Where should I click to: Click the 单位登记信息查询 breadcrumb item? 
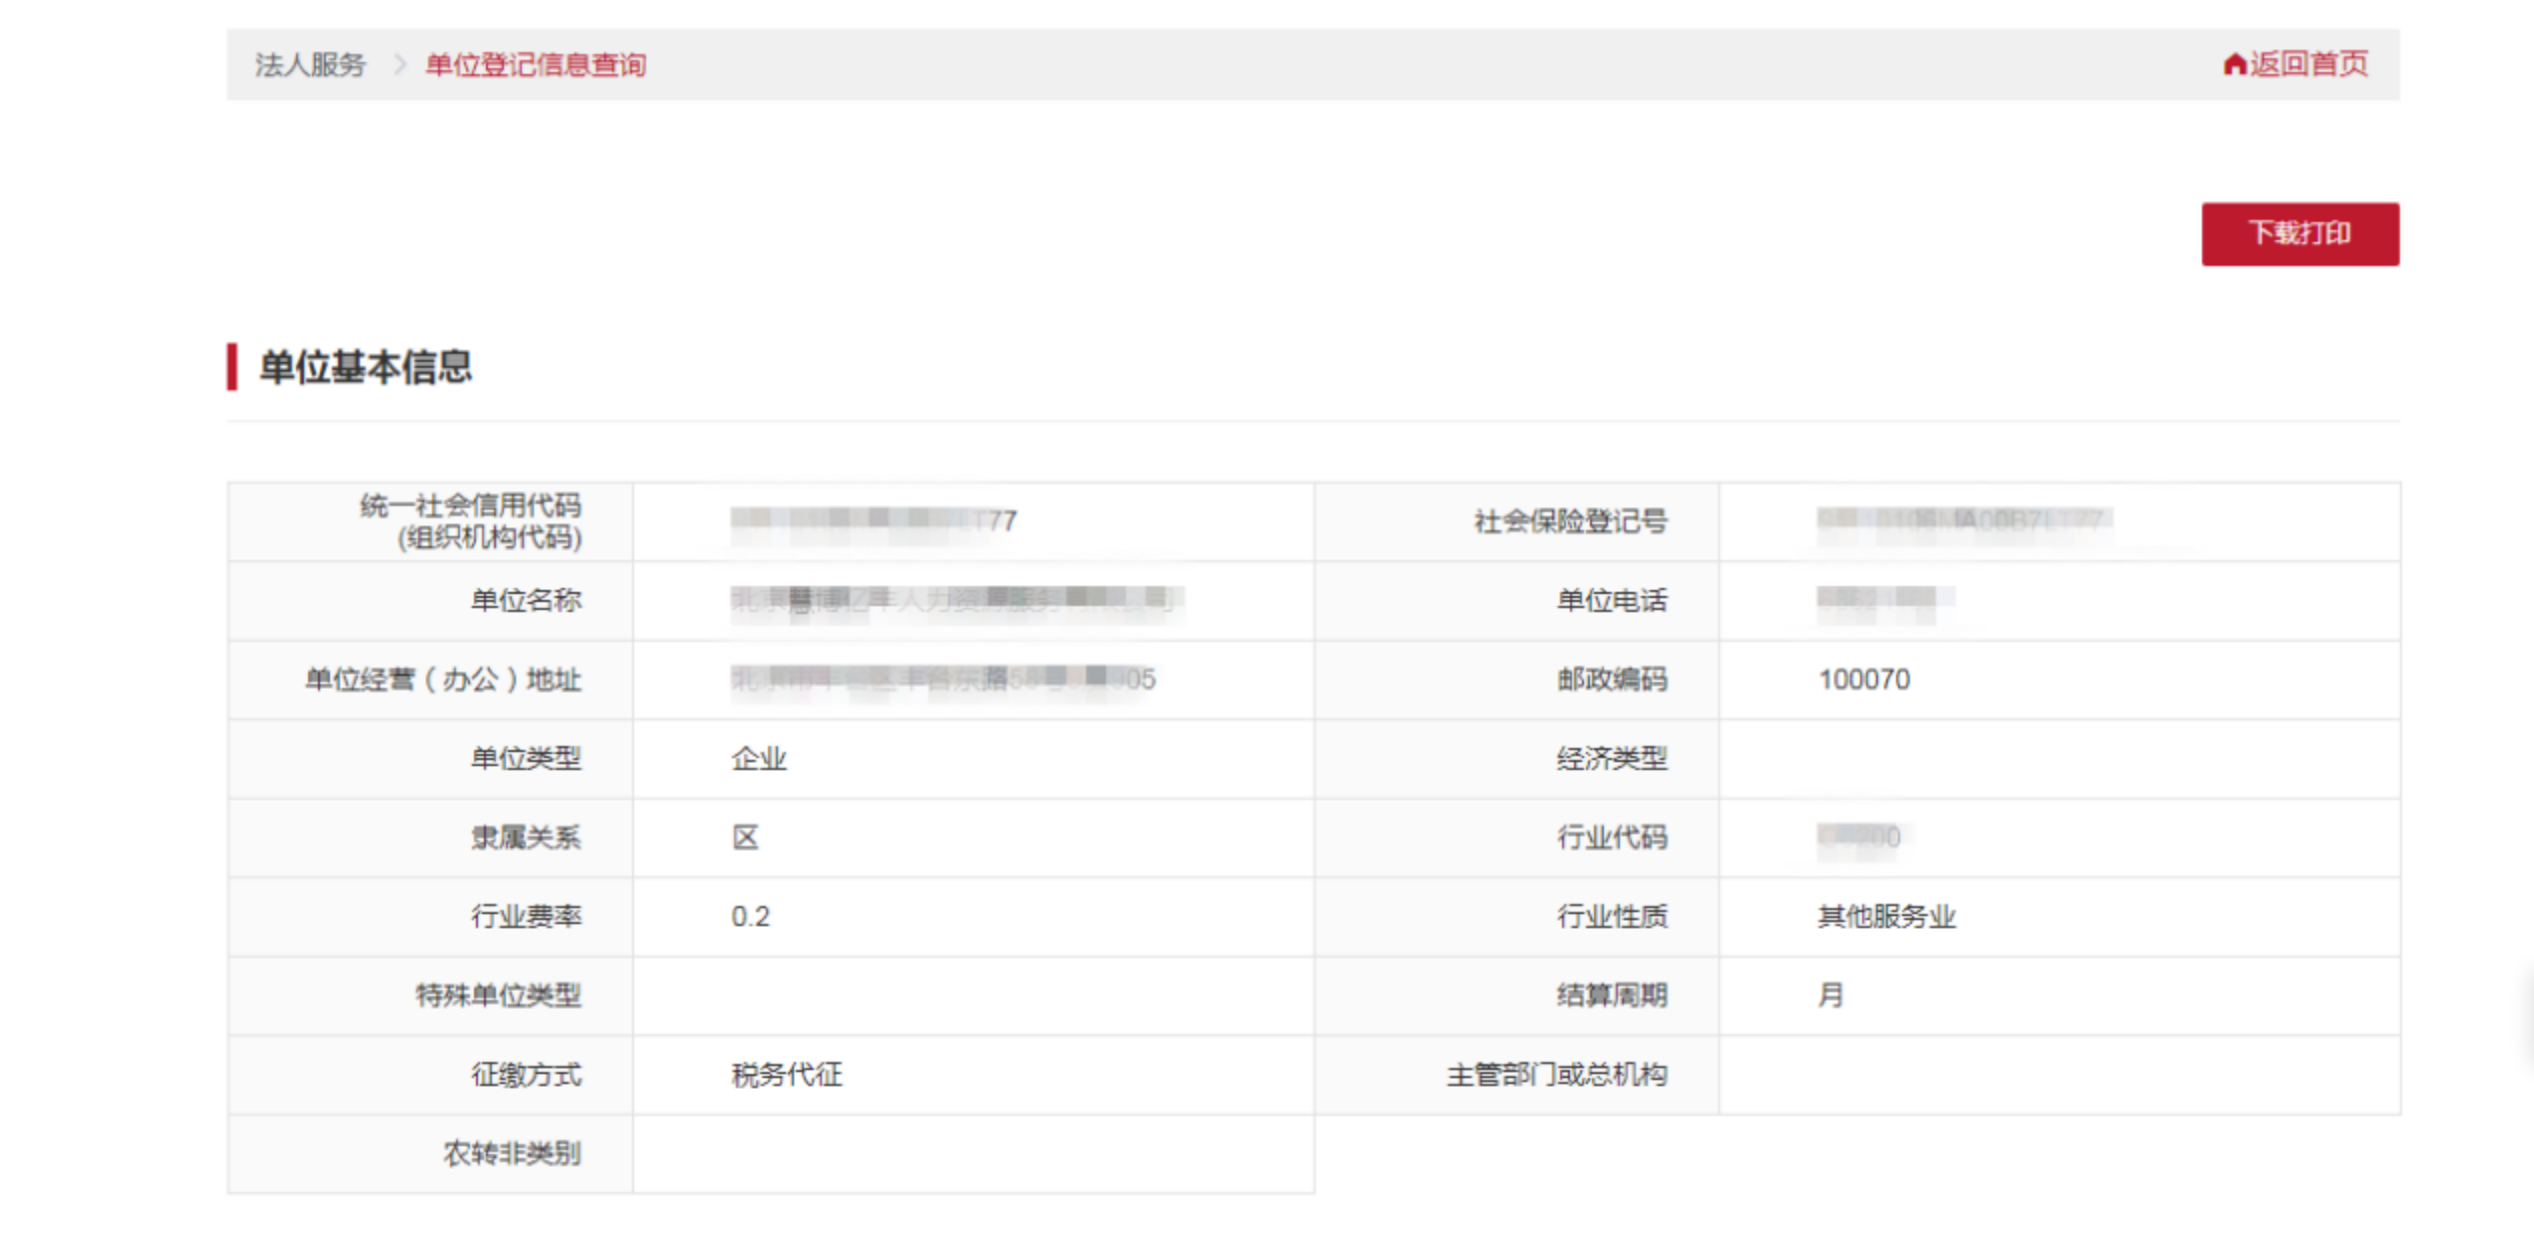[533, 65]
